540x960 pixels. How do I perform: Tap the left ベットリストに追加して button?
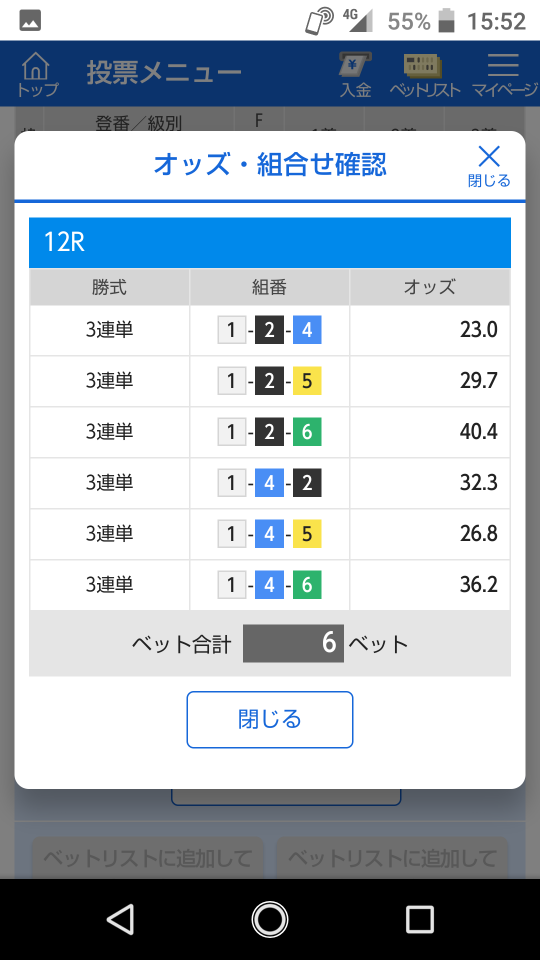[x=148, y=858]
